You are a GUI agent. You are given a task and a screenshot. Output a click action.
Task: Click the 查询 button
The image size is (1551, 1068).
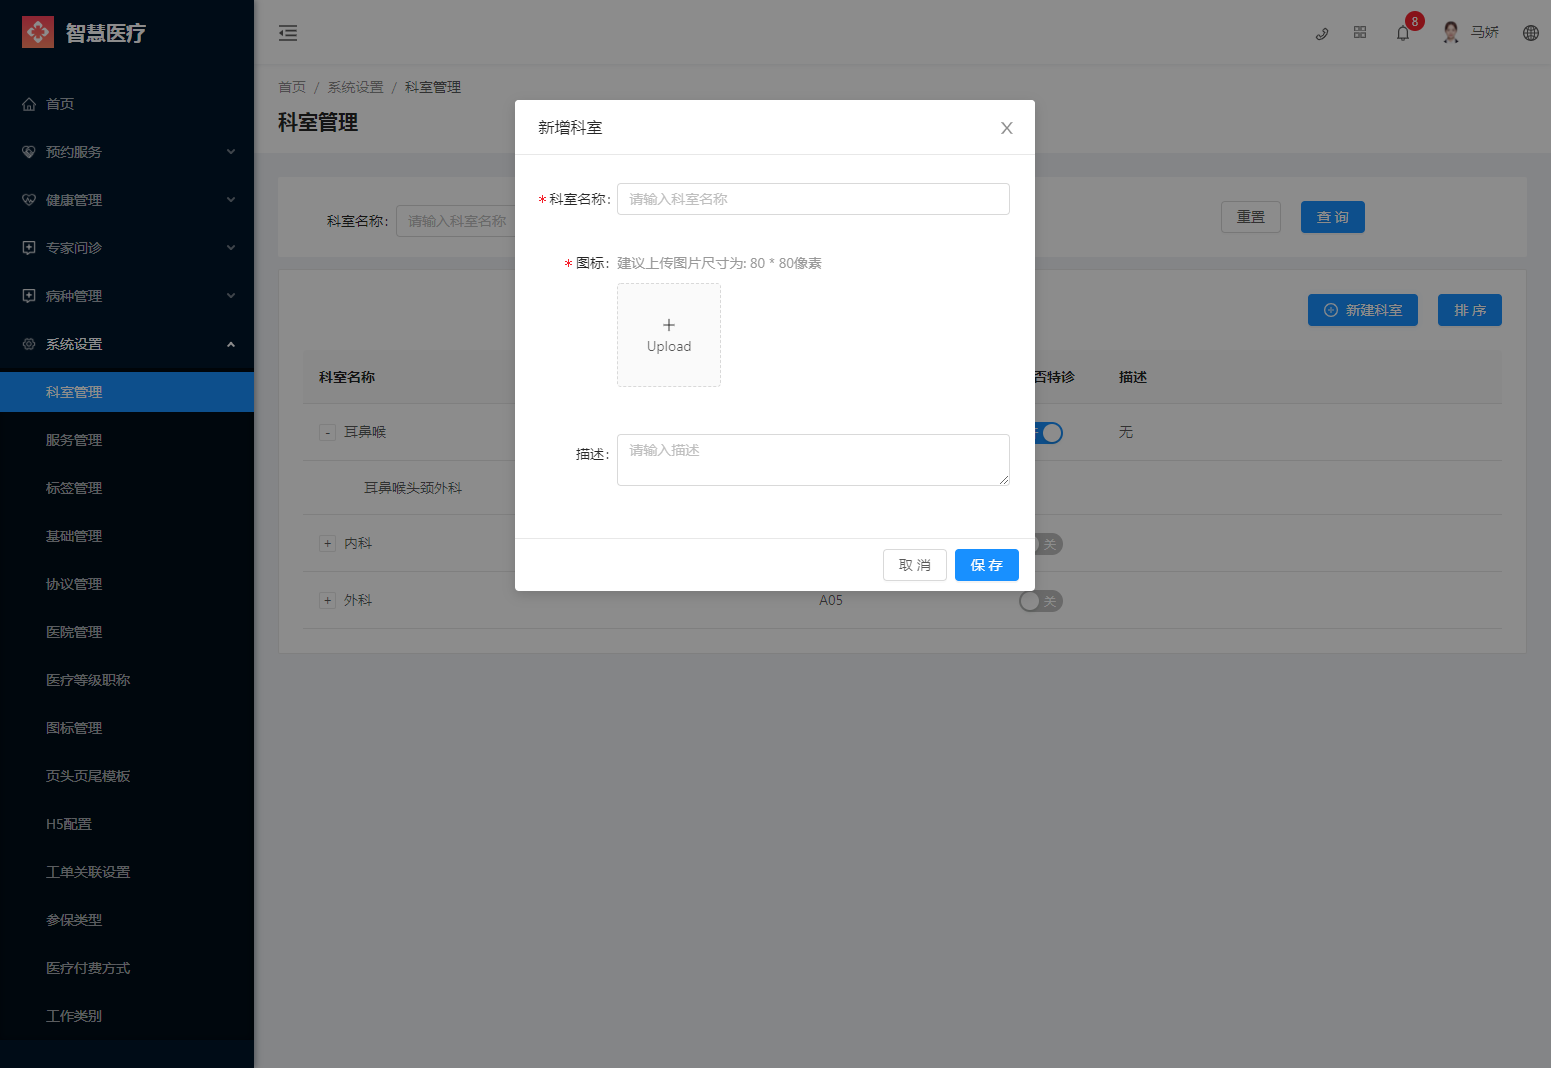click(x=1333, y=217)
